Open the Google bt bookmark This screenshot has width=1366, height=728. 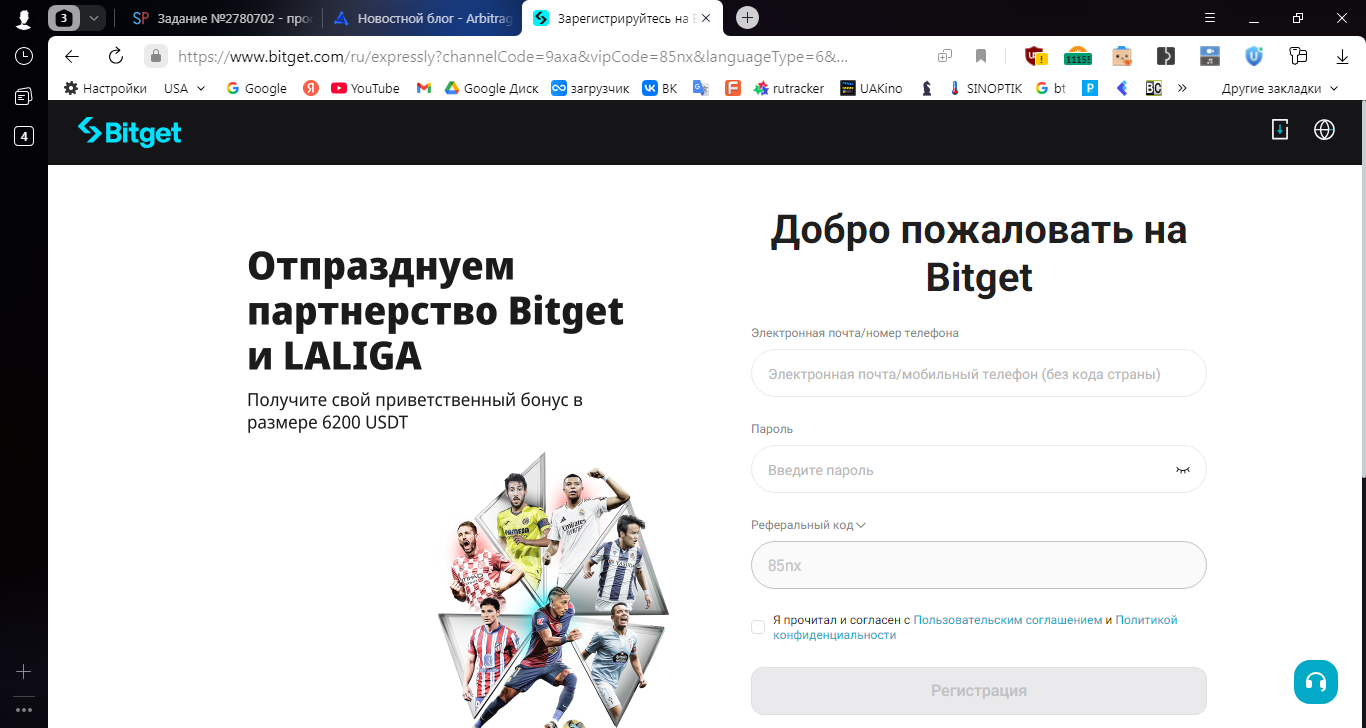(1051, 88)
